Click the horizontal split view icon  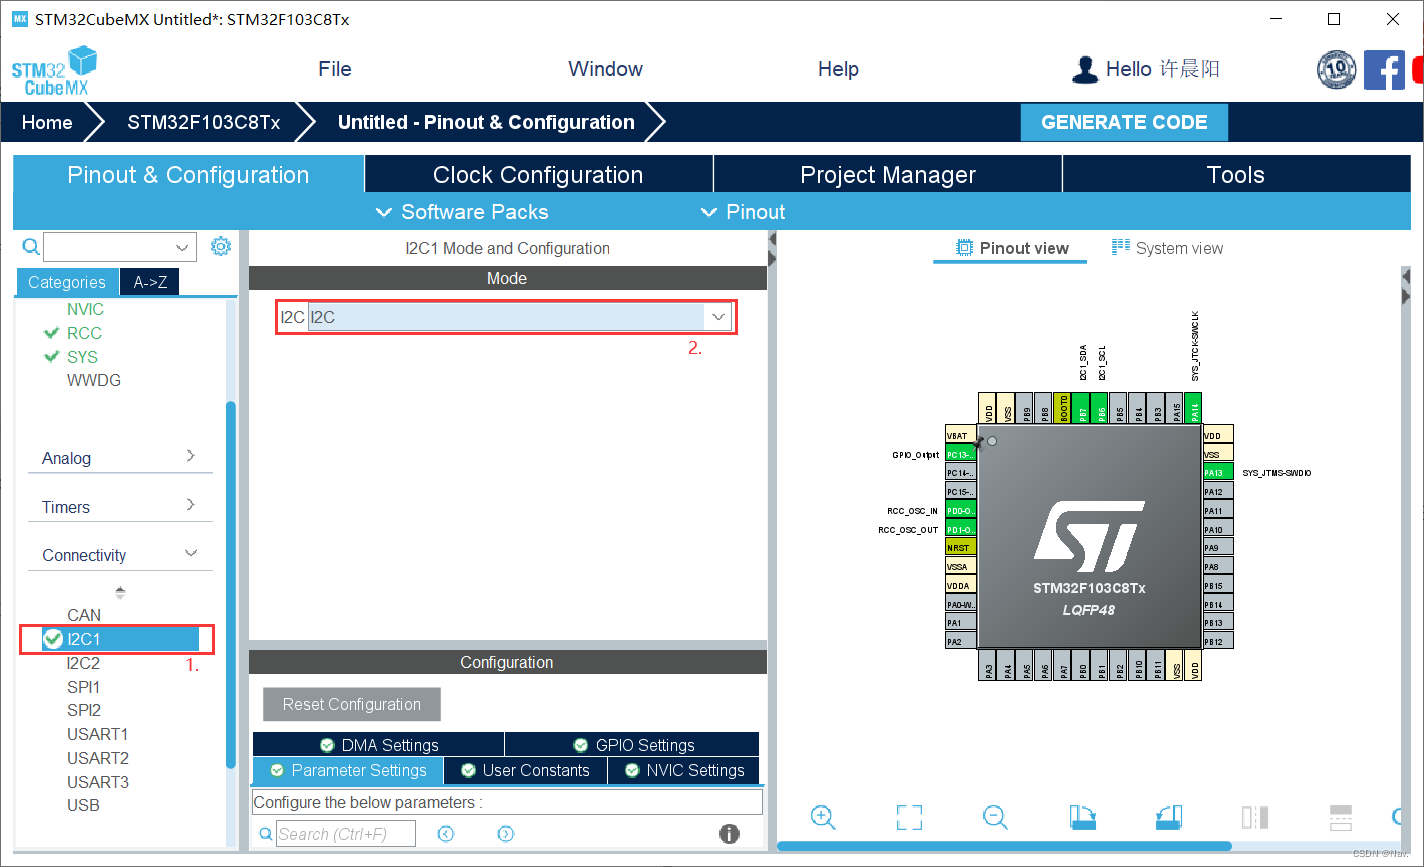click(x=1341, y=817)
